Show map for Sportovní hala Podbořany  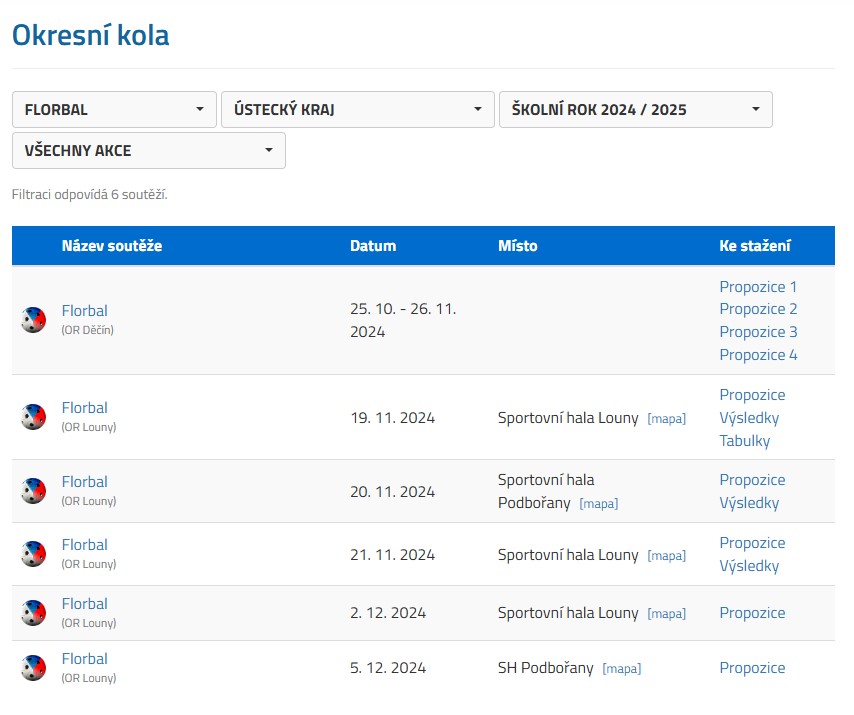tap(599, 504)
